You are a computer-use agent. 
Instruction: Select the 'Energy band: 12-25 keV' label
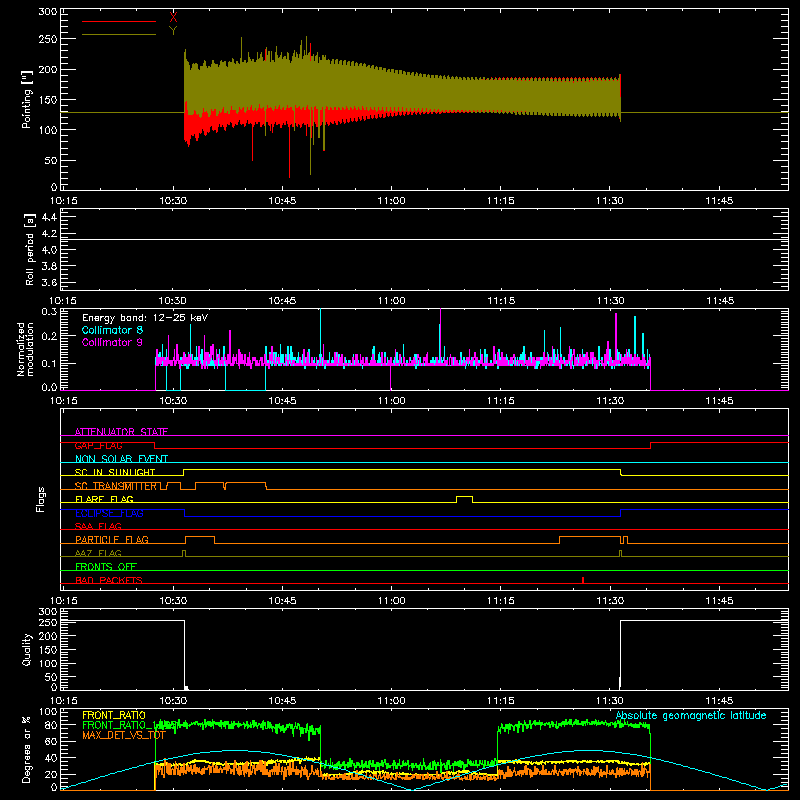tap(145, 318)
